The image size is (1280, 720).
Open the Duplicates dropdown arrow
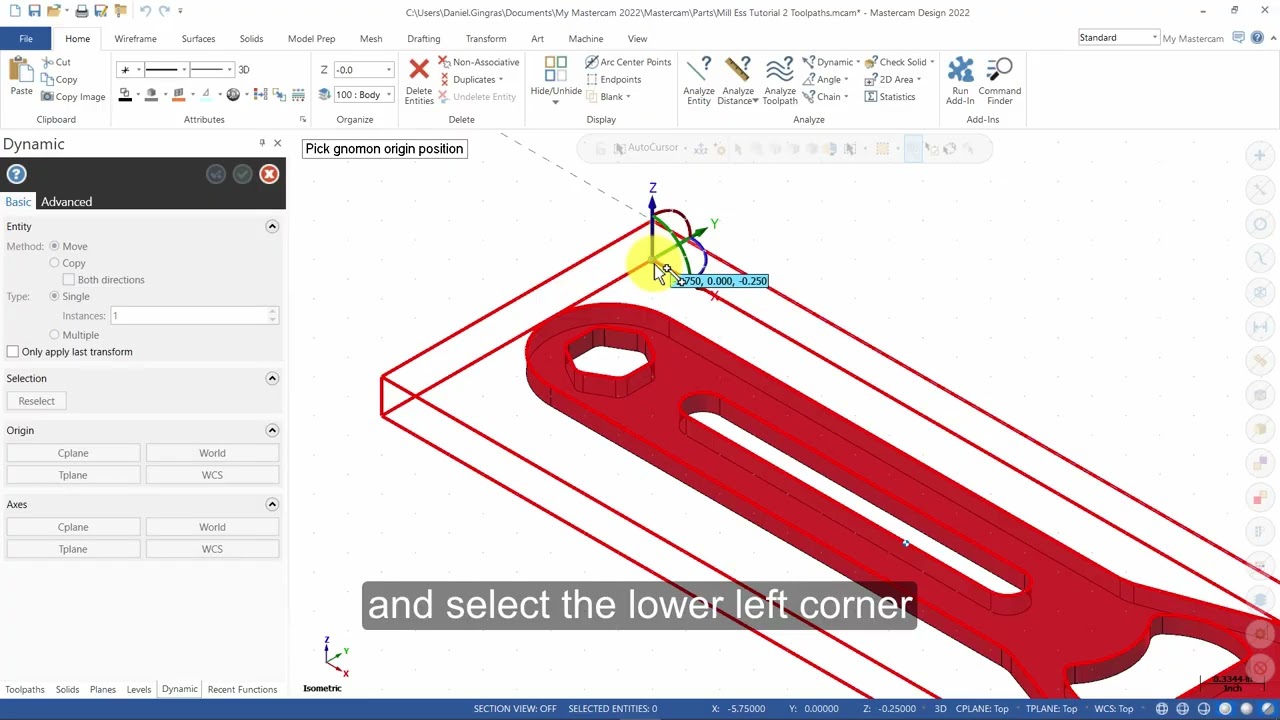(501, 80)
